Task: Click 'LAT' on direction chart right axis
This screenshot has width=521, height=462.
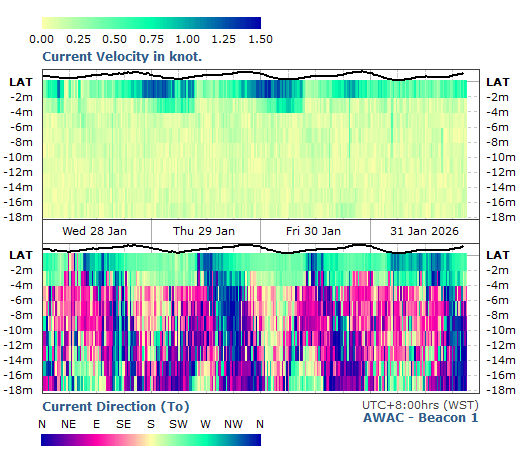Action: pyautogui.click(x=498, y=255)
